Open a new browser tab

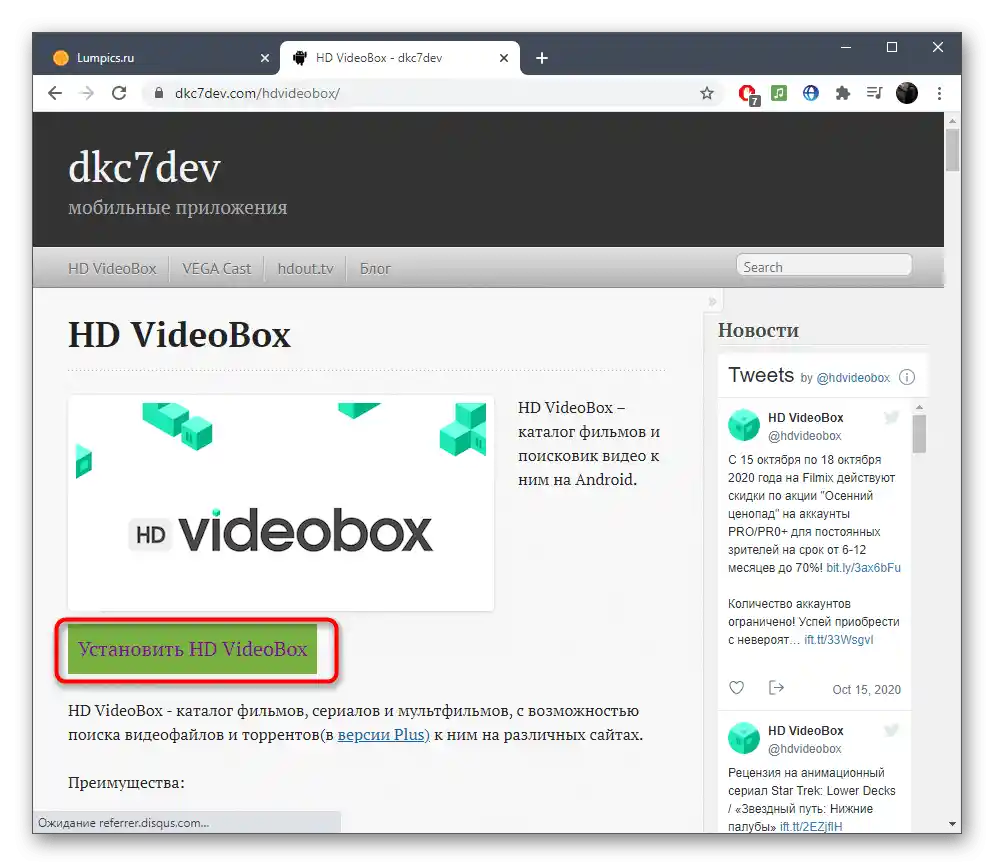541,58
